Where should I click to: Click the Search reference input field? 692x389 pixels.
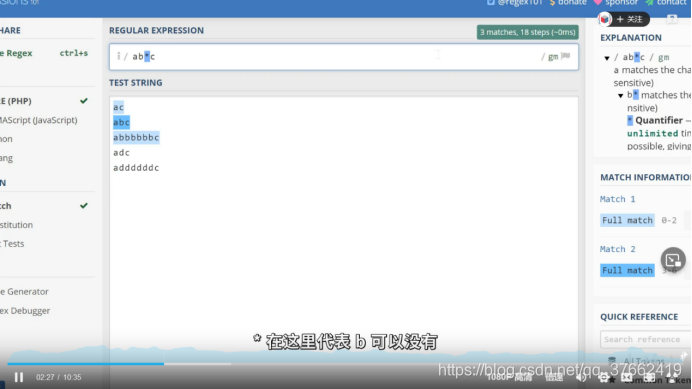coord(646,339)
